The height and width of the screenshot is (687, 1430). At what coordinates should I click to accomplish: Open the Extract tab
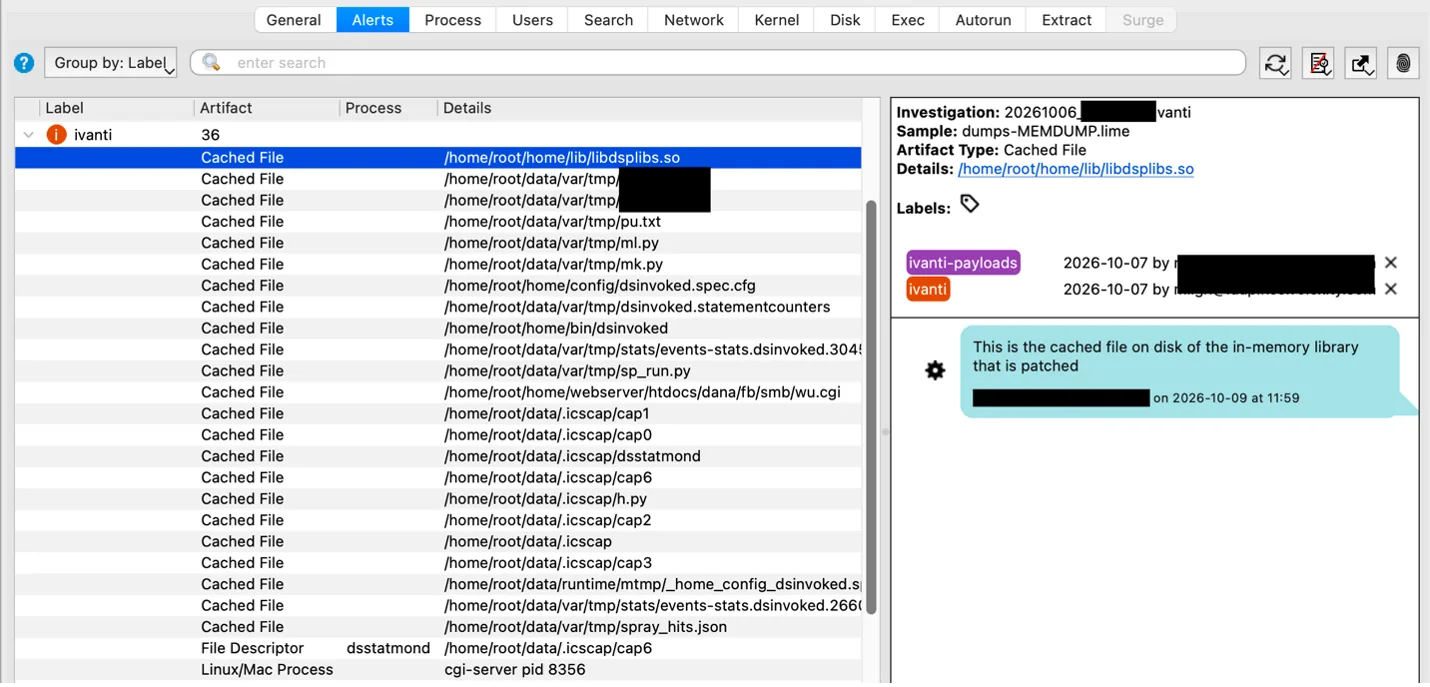1067,20
